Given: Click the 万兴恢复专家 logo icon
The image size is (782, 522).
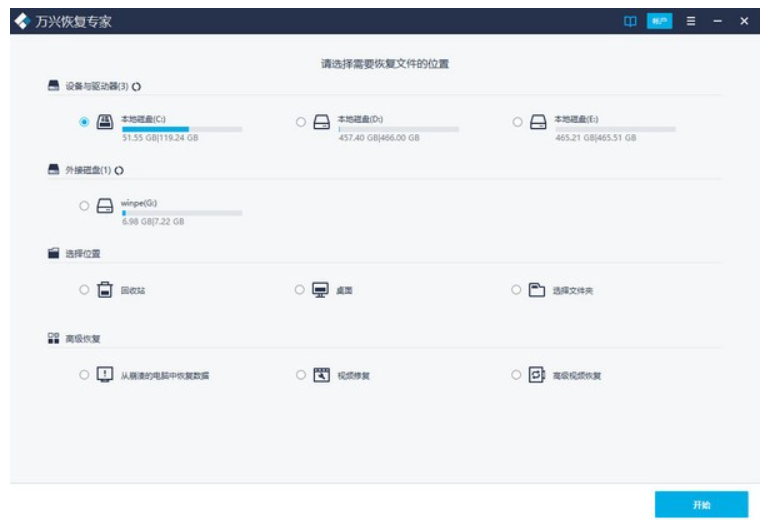Looking at the screenshot, I should coord(22,21).
